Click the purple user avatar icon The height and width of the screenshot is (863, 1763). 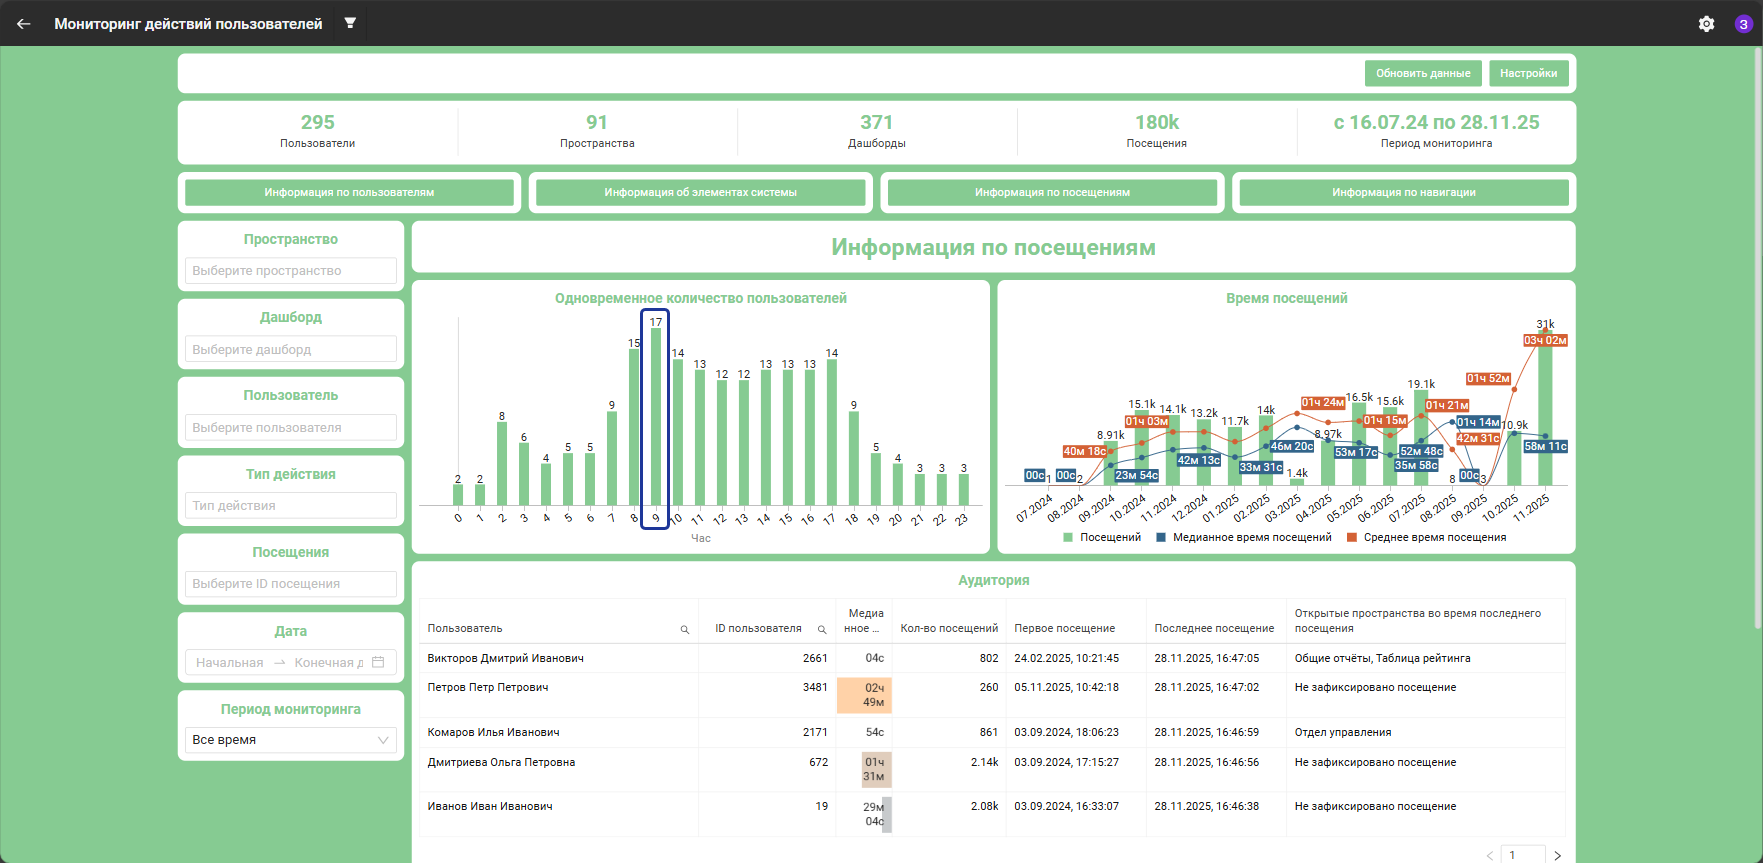[x=1743, y=24]
